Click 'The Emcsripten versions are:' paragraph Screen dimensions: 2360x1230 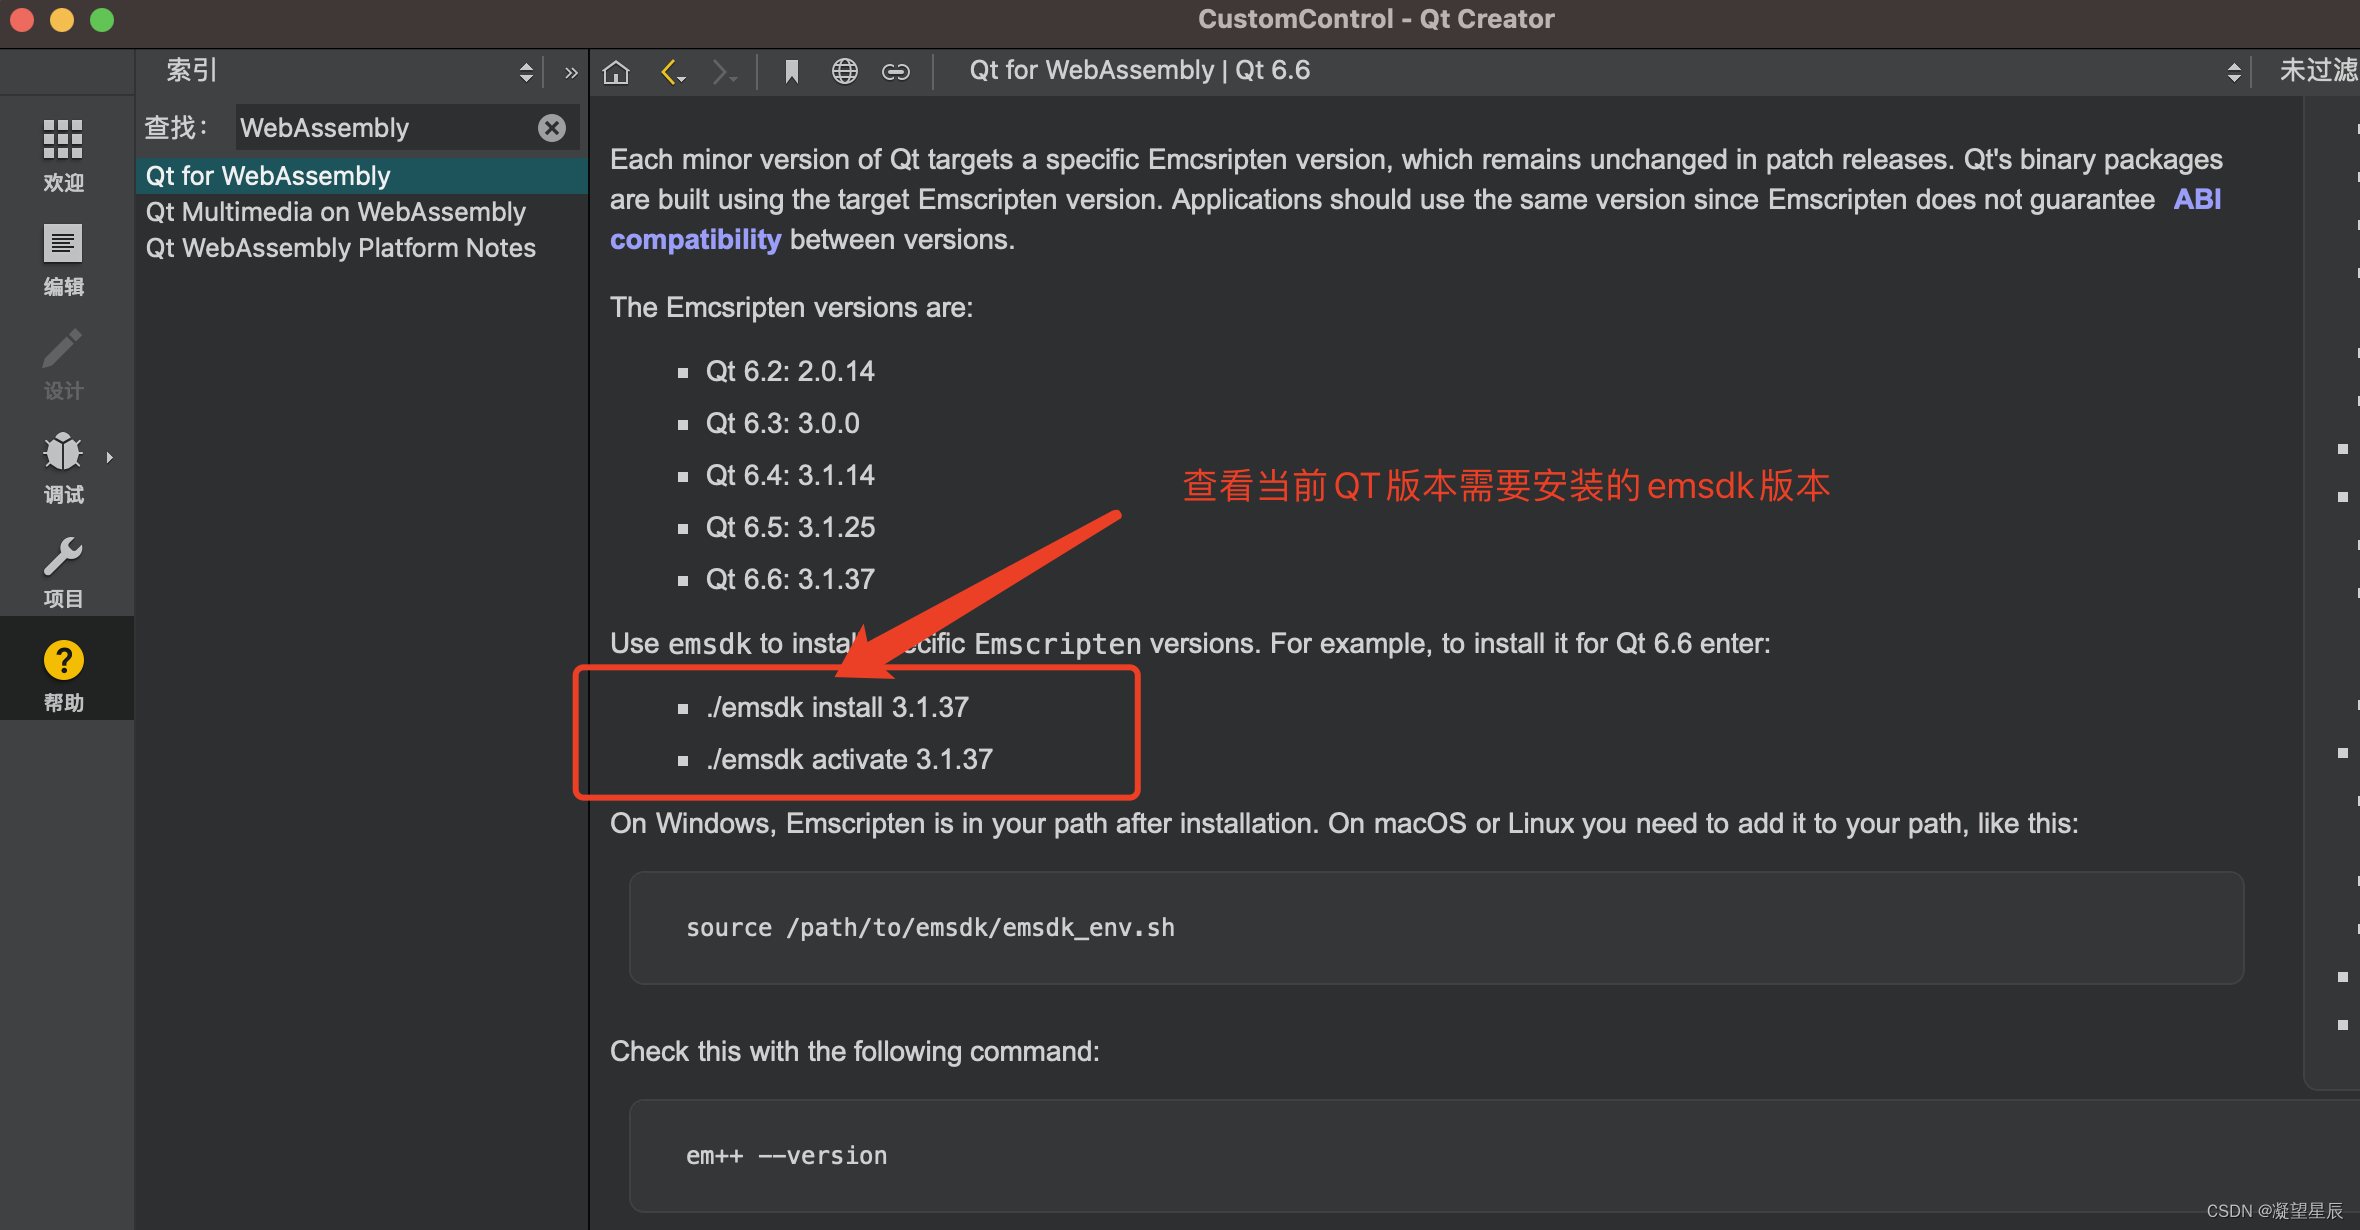pyautogui.click(x=791, y=307)
